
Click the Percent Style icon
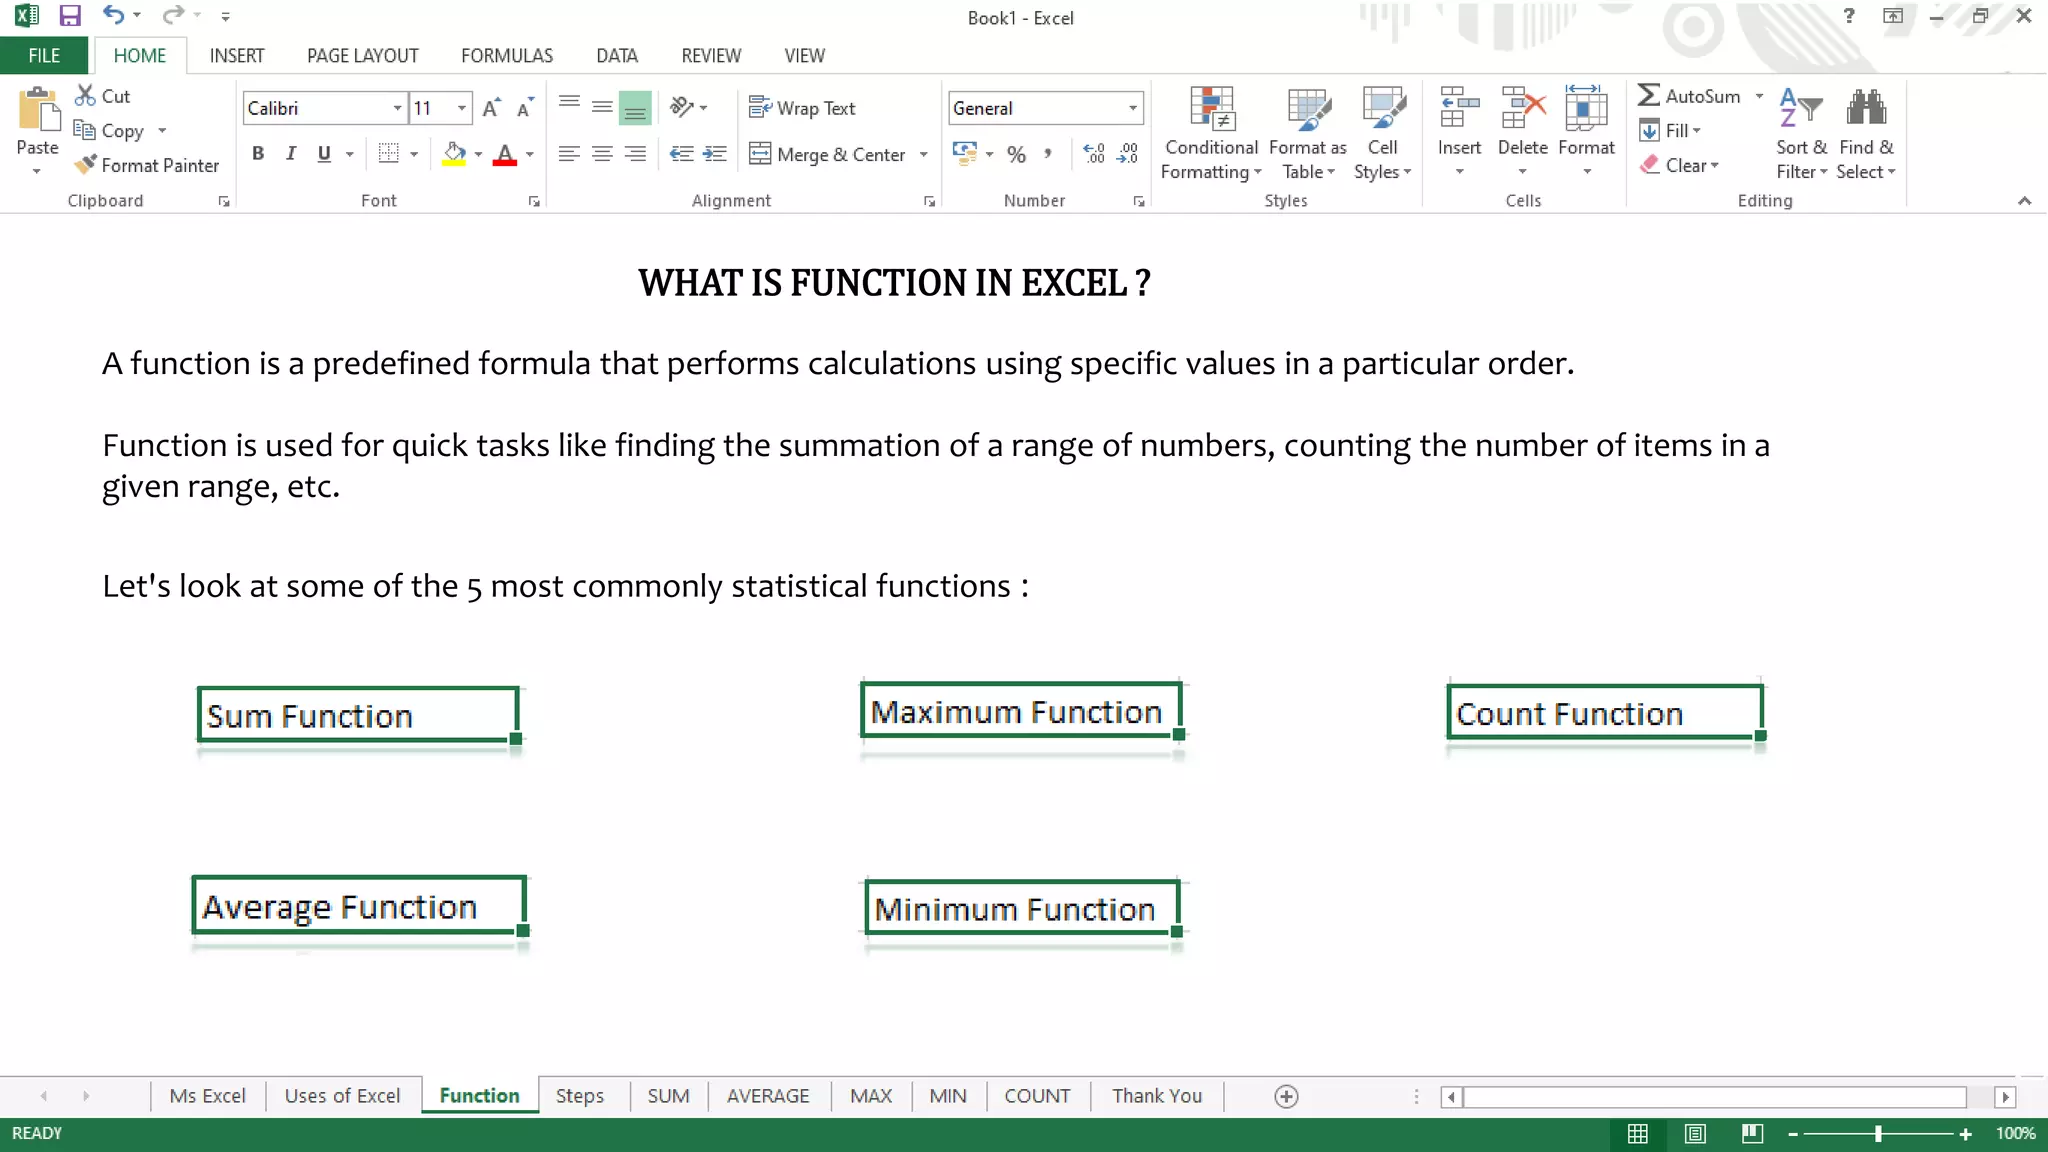[1017, 154]
